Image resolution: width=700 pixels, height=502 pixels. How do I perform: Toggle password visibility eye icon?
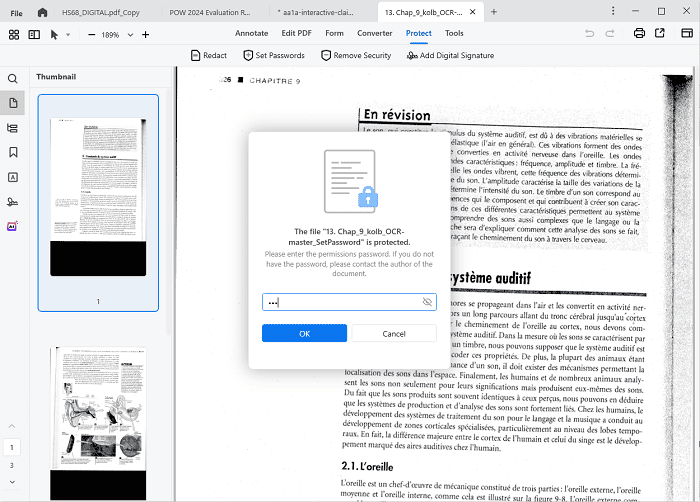click(427, 302)
